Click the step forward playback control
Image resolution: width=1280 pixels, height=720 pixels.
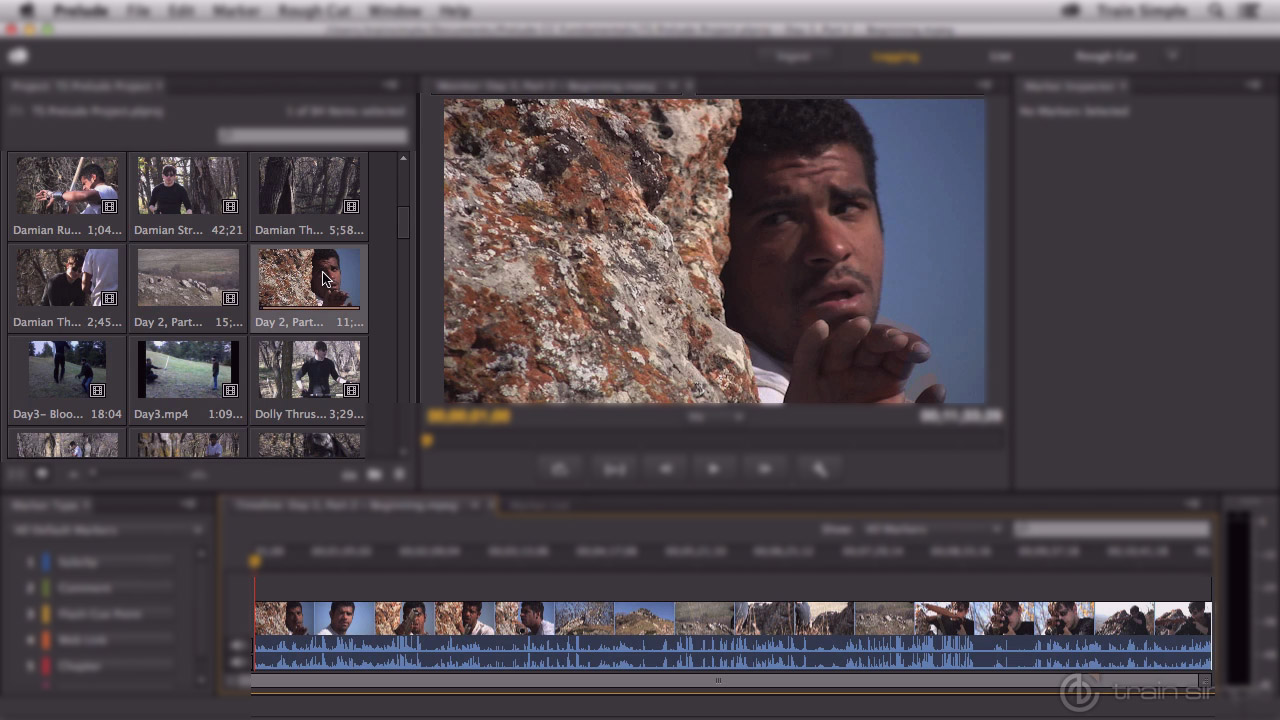(x=765, y=468)
